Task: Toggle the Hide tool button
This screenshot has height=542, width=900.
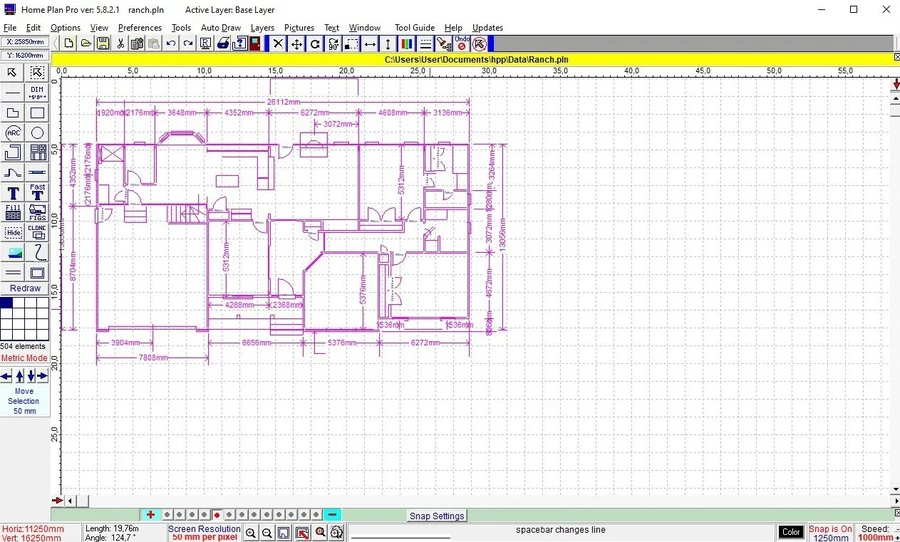Action: [x=13, y=232]
